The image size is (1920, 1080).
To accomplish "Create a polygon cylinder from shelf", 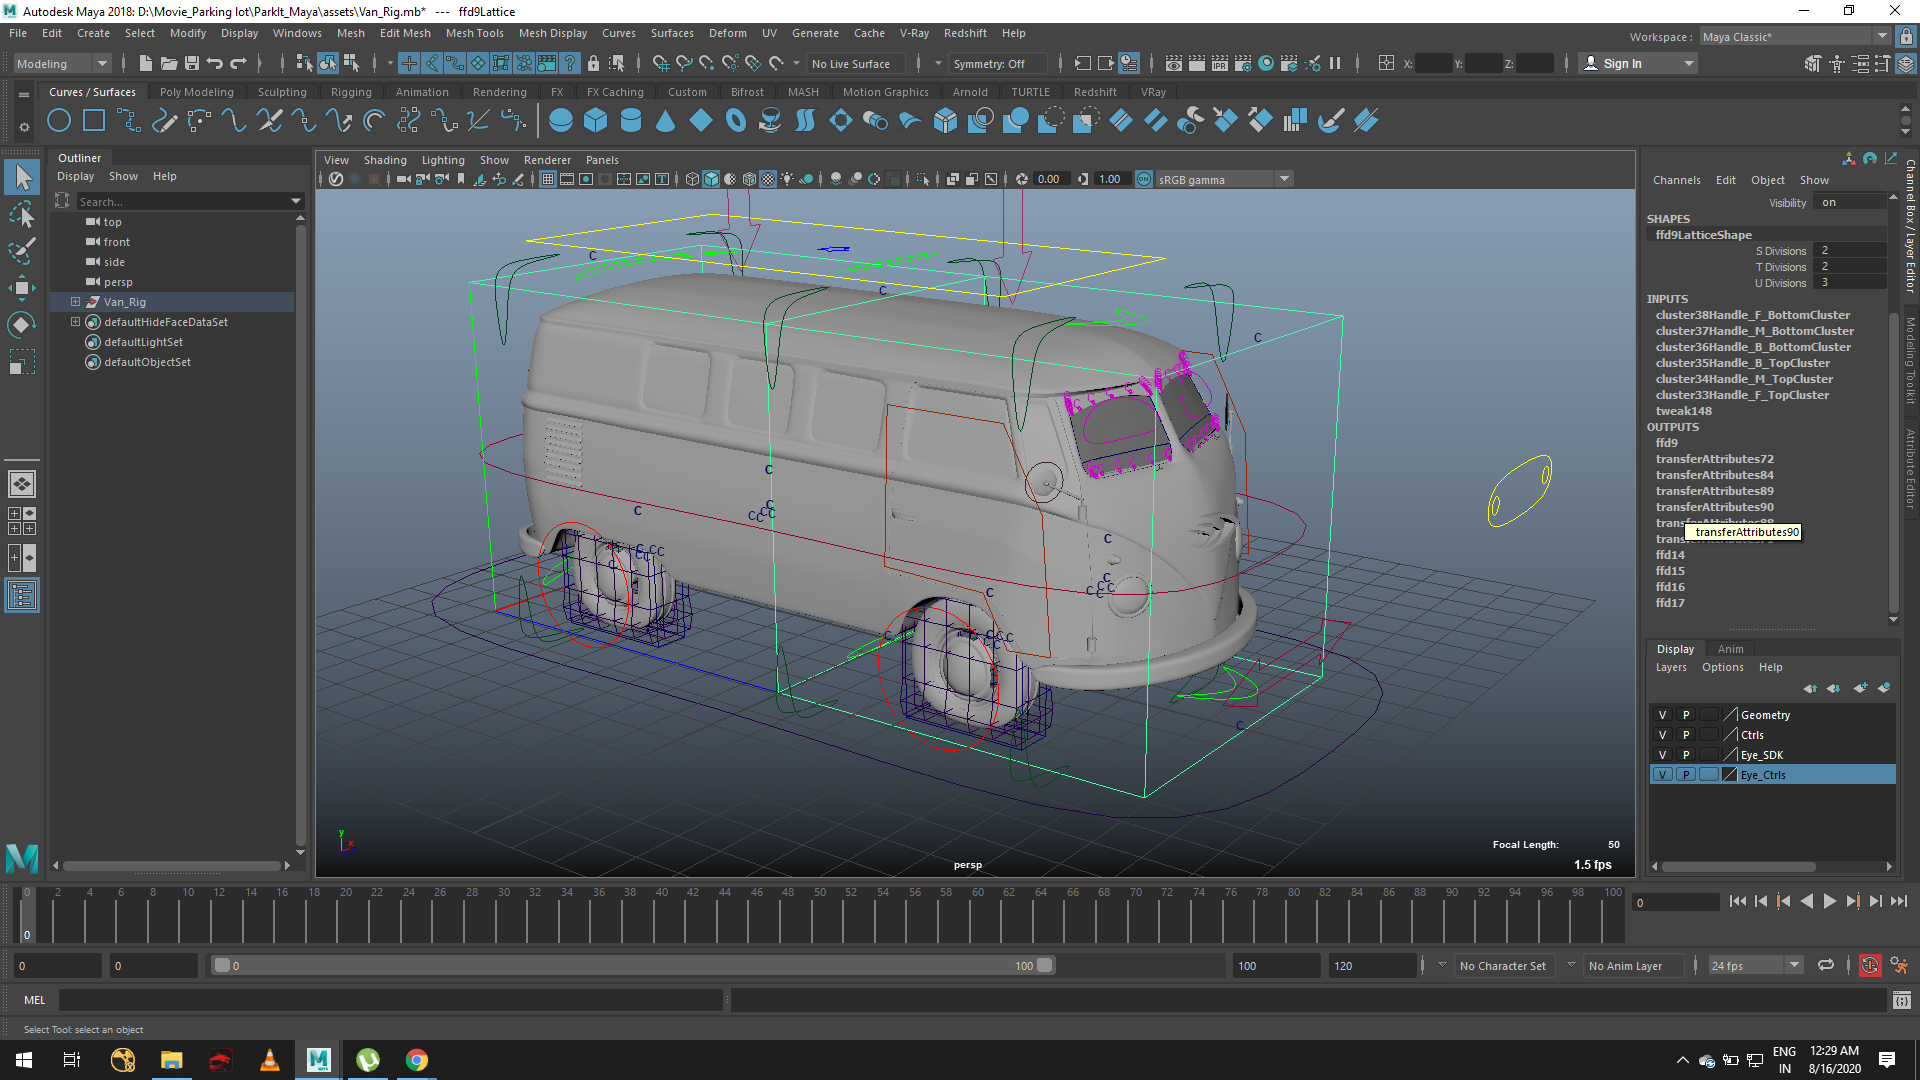I will (x=631, y=121).
